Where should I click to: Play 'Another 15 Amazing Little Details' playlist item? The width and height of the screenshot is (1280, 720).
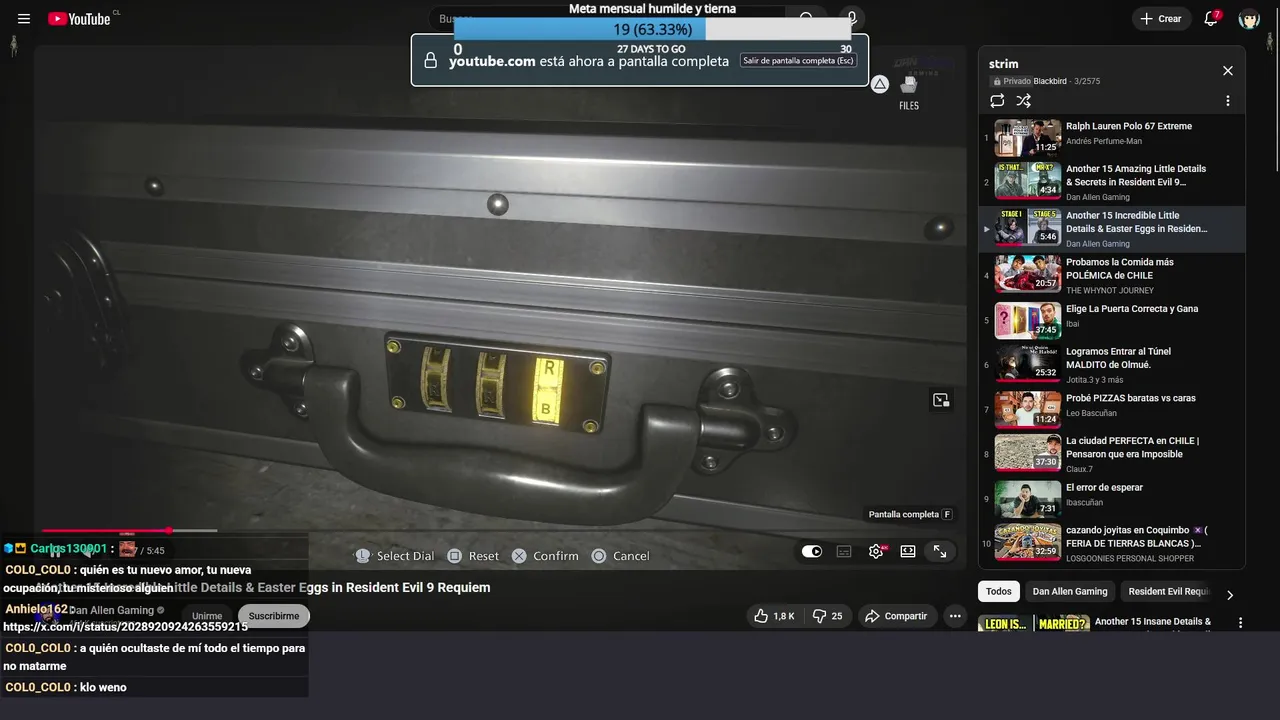click(1110, 182)
